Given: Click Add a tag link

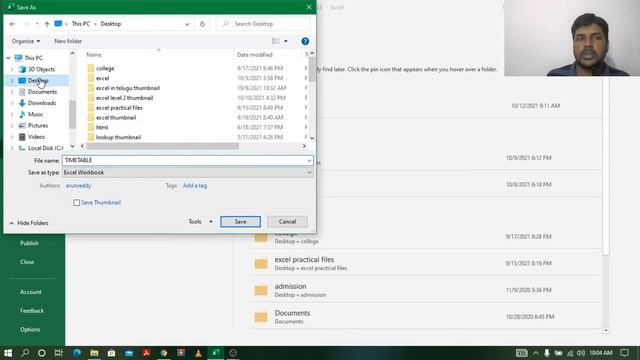Looking at the screenshot, I should point(195,186).
